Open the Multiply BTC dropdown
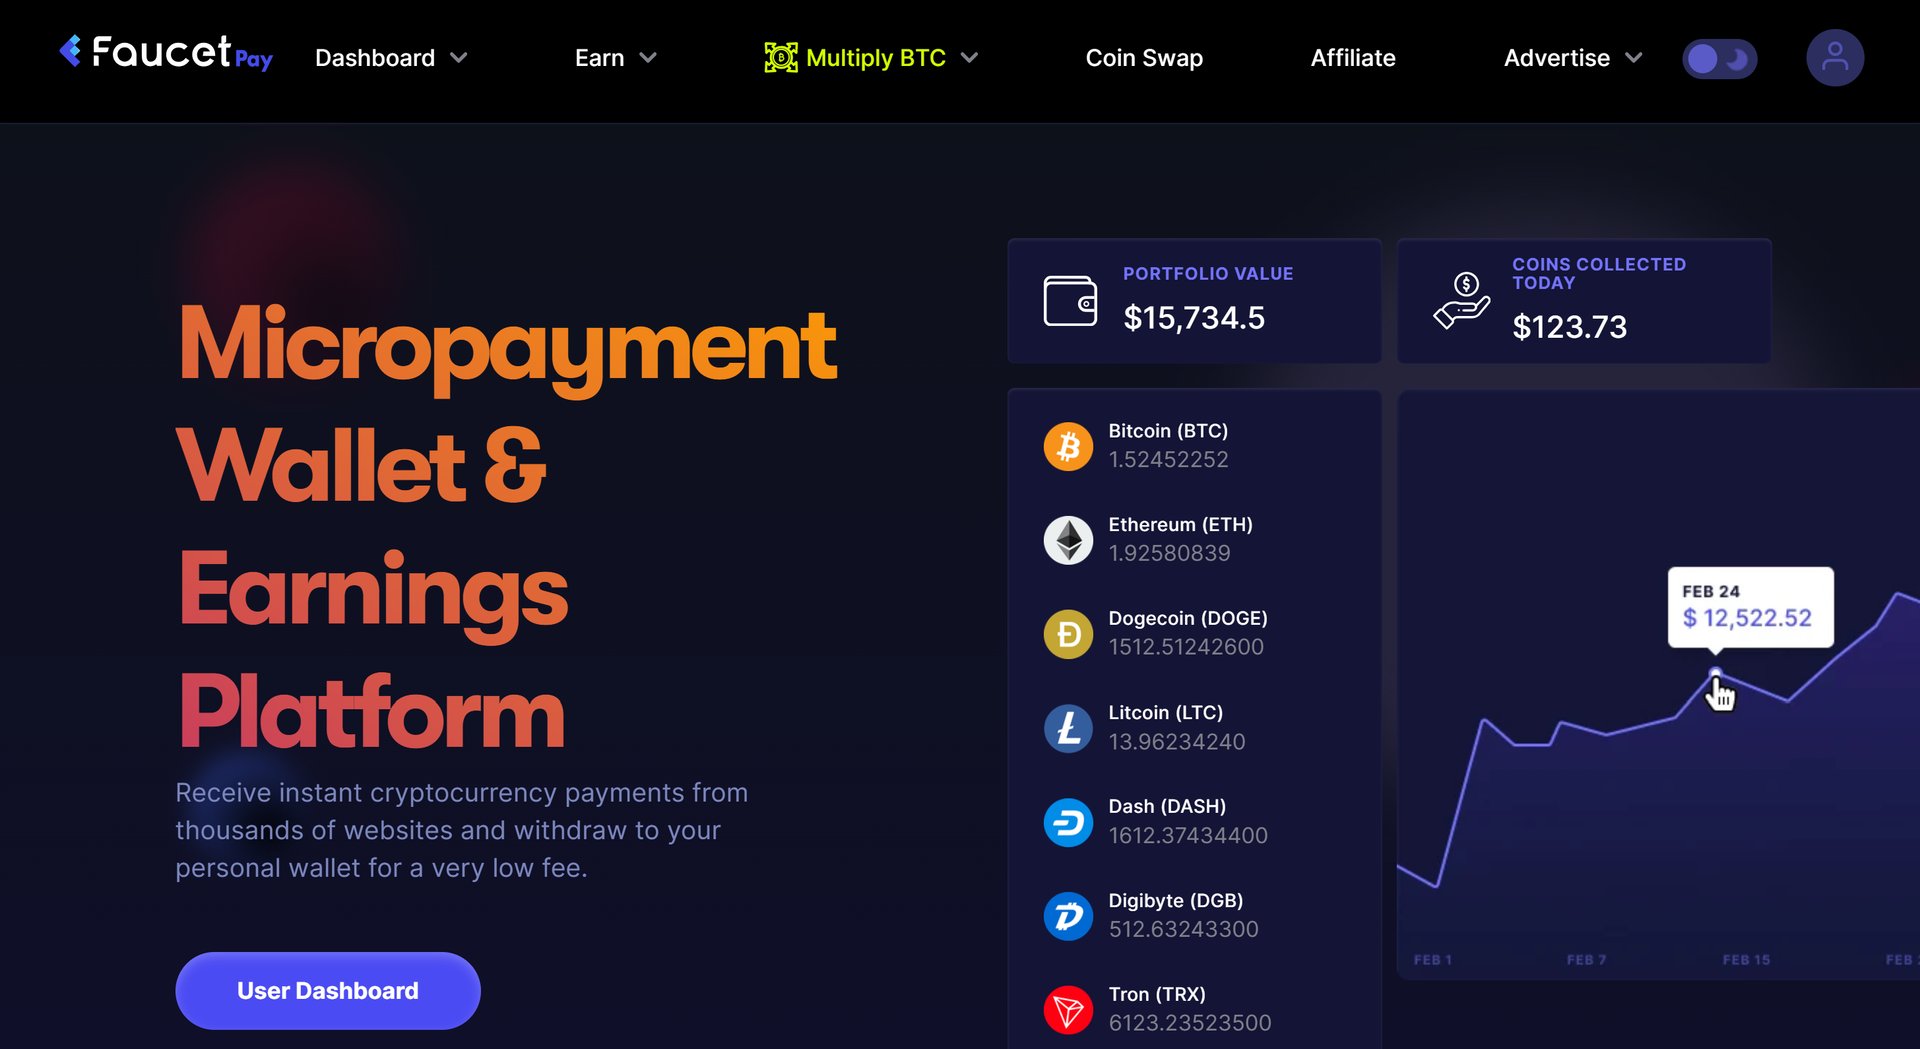This screenshot has height=1049, width=1920. pos(871,58)
